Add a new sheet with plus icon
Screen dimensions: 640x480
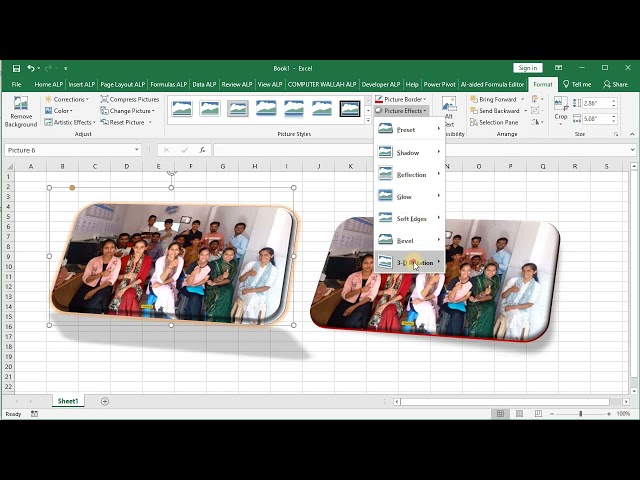click(105, 402)
